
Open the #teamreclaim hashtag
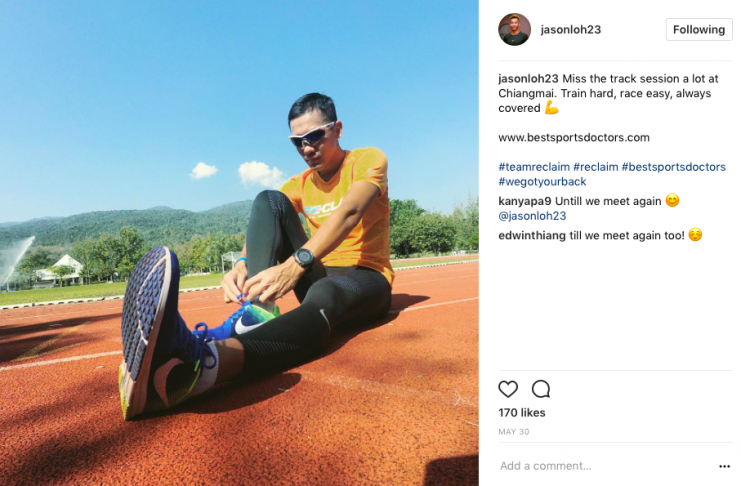click(x=534, y=167)
